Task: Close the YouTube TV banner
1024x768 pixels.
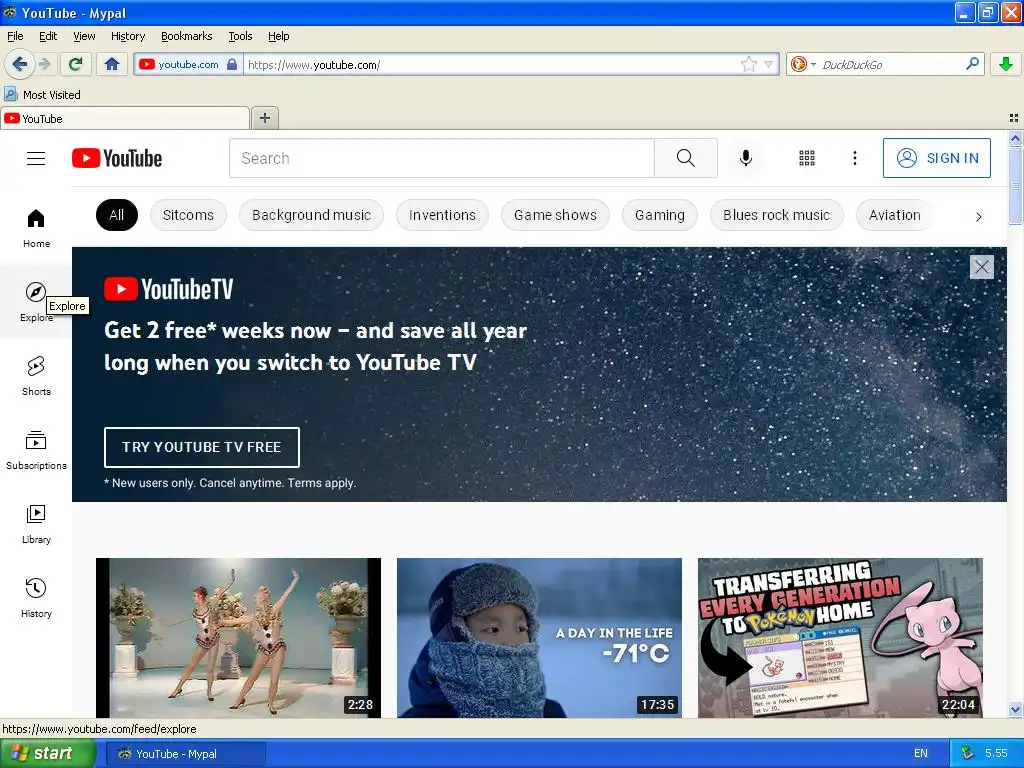Action: click(x=982, y=267)
